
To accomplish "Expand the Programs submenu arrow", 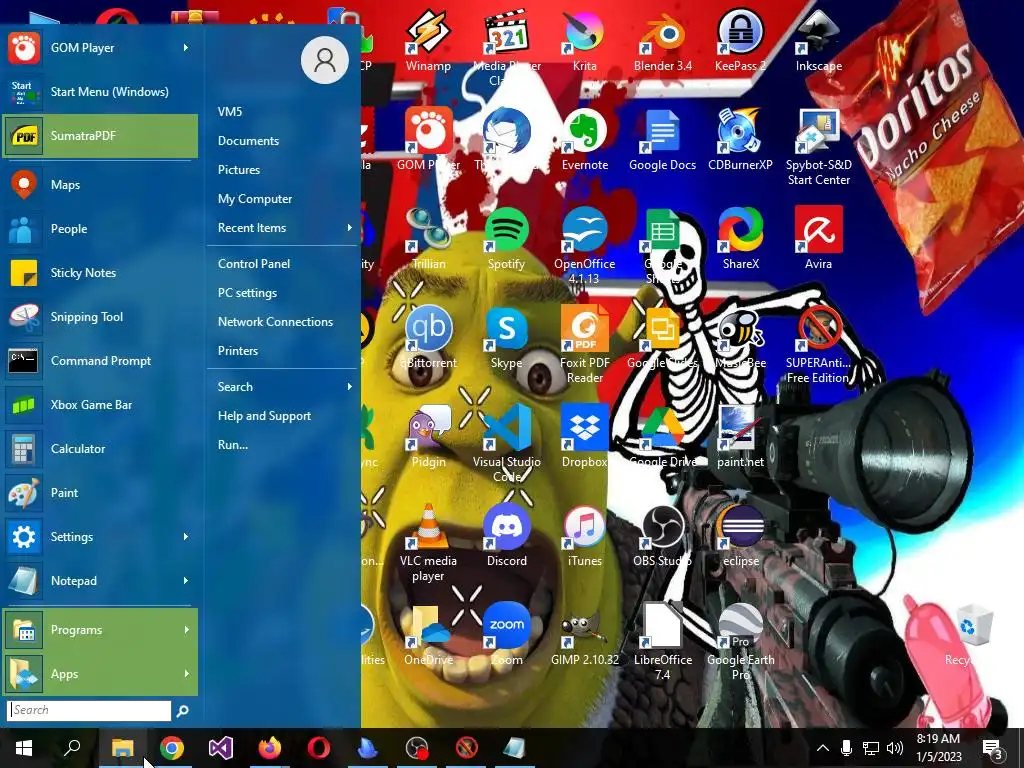I will point(186,630).
